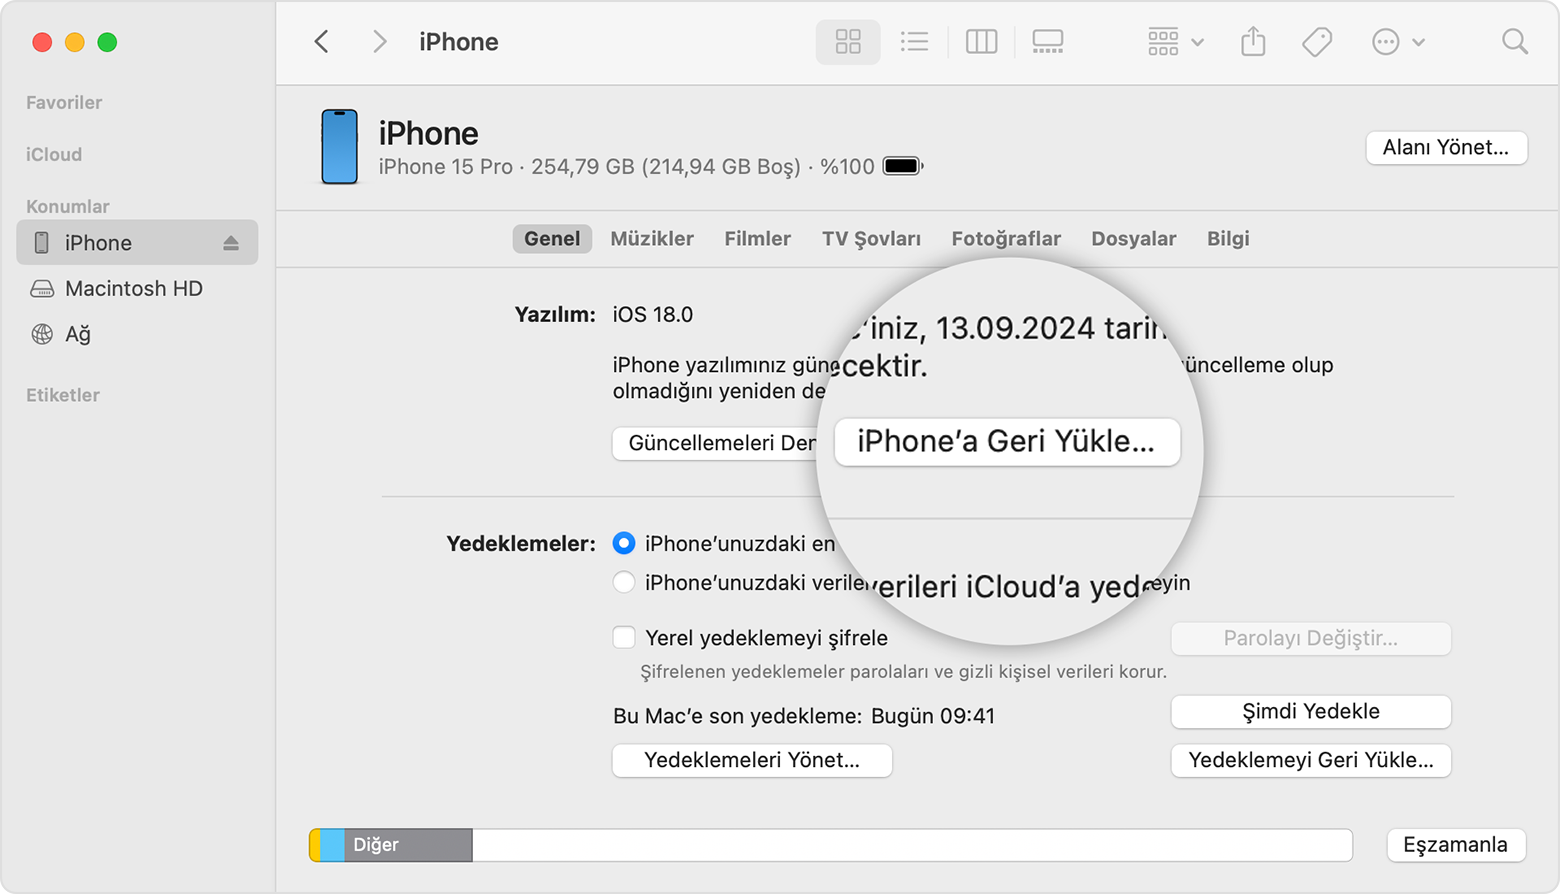The width and height of the screenshot is (1560, 894).
Task: Open the Fotoğraflar tab
Action: tap(1006, 239)
